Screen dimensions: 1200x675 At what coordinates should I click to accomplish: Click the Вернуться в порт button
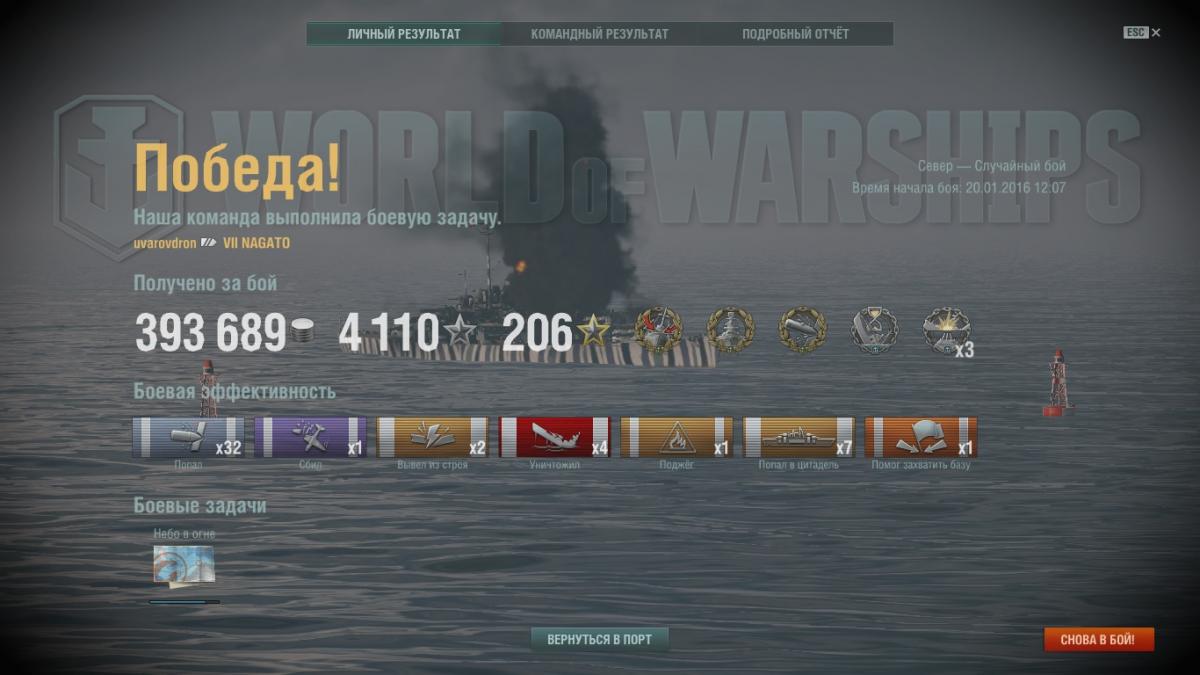point(599,639)
